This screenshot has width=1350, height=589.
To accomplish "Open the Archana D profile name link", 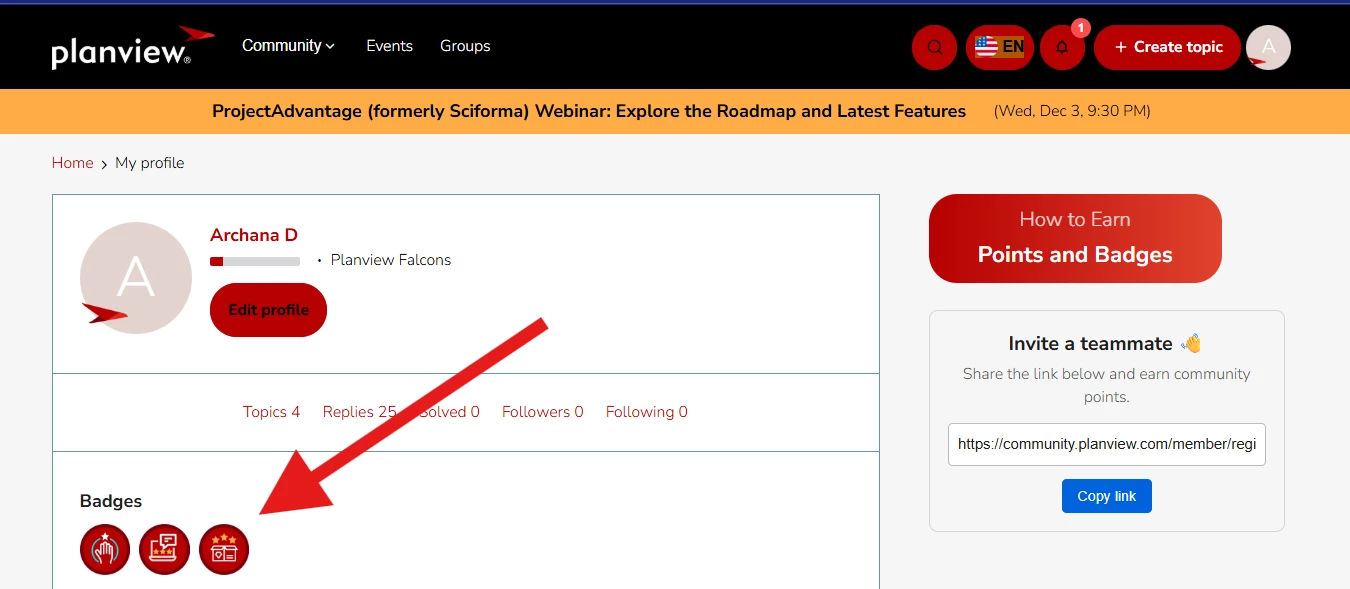I will [x=254, y=235].
